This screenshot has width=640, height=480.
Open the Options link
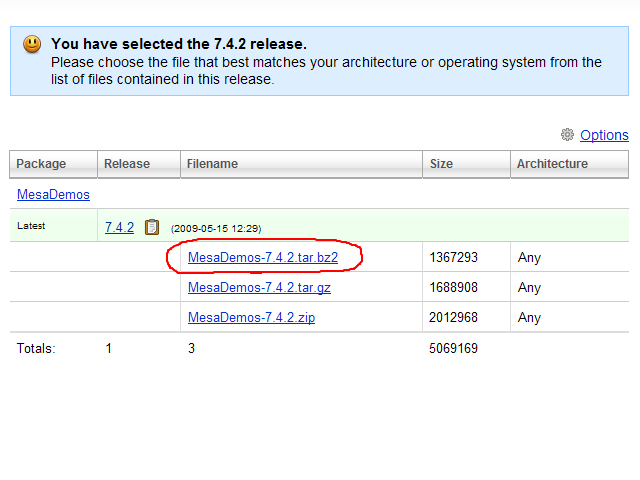point(604,135)
